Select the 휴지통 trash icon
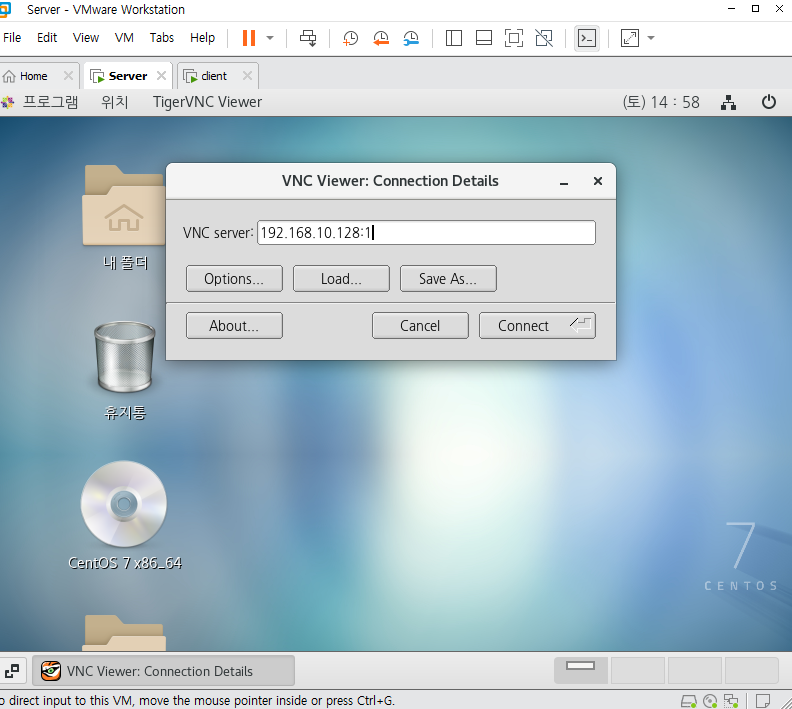Image resolution: width=792 pixels, height=709 pixels. [125, 371]
